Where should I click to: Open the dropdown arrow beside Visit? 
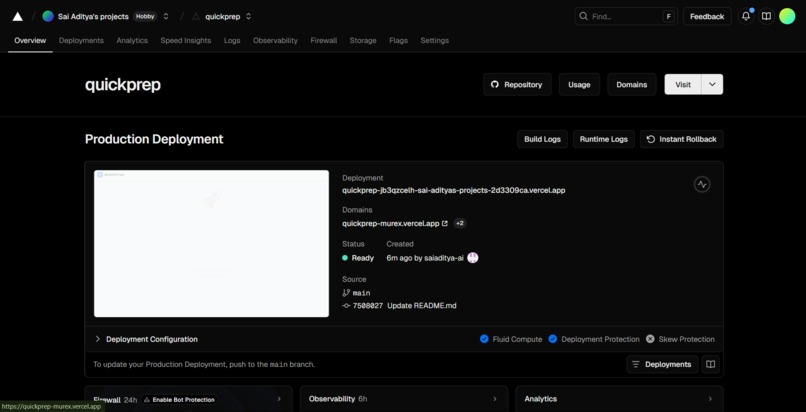click(x=712, y=85)
